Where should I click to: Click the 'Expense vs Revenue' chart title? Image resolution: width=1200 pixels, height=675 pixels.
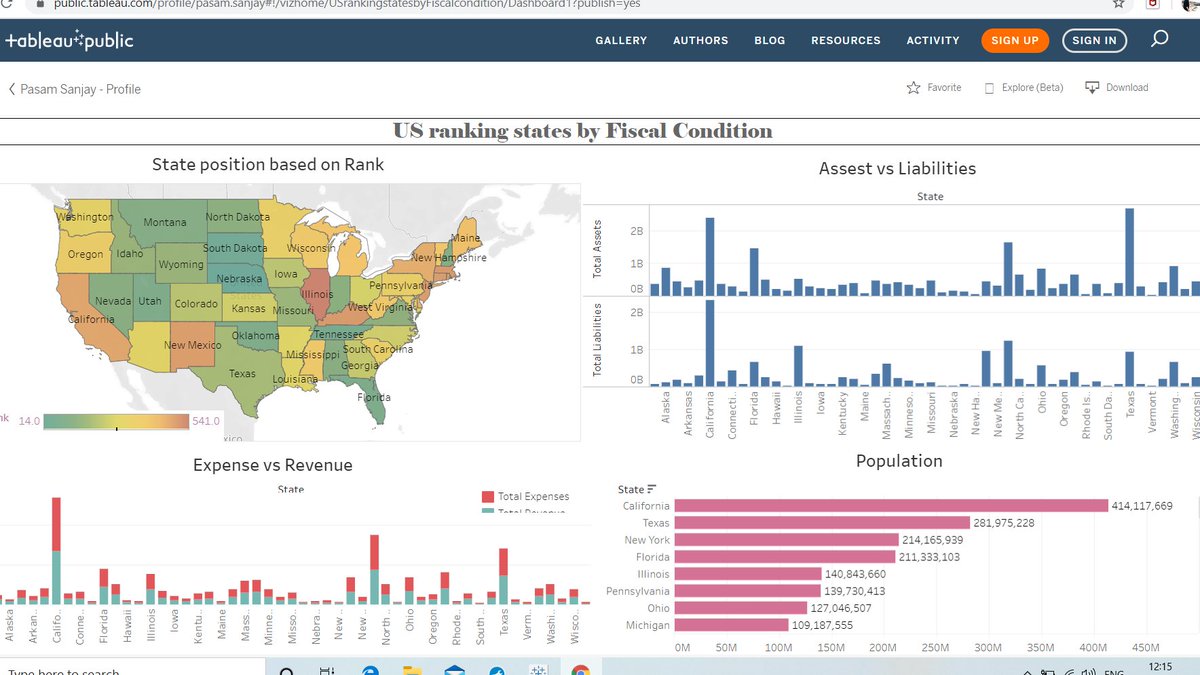coord(273,465)
